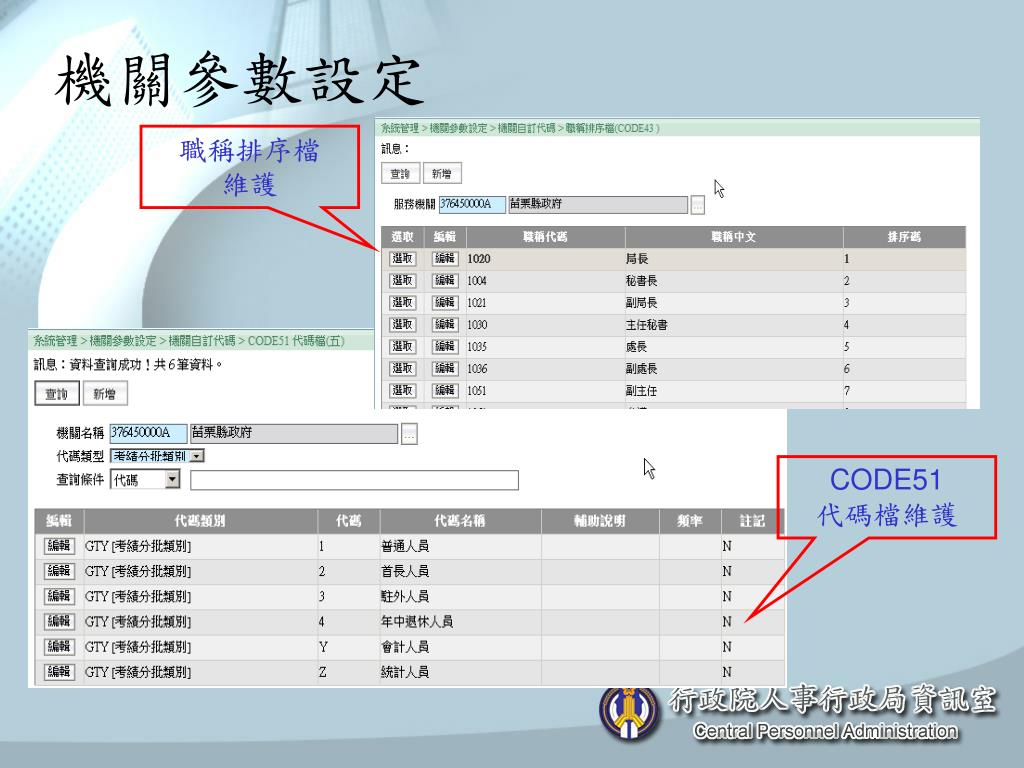The image size is (1024, 768).
Task: Click 編輯 for 會計人員 row
Action: [59, 647]
